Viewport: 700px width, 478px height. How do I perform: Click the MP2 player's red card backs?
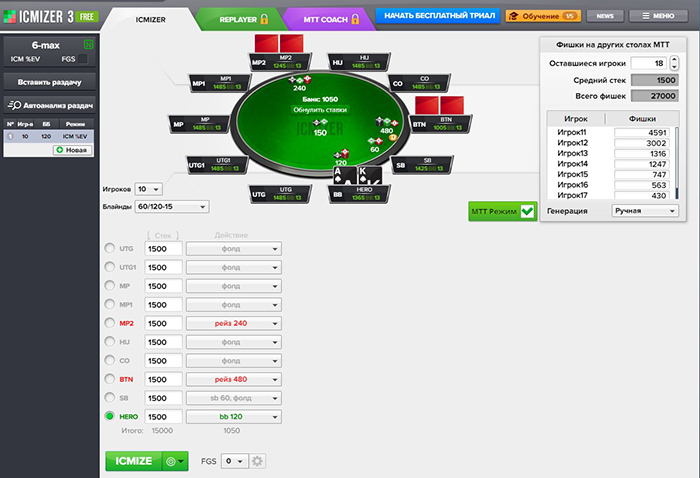point(277,43)
